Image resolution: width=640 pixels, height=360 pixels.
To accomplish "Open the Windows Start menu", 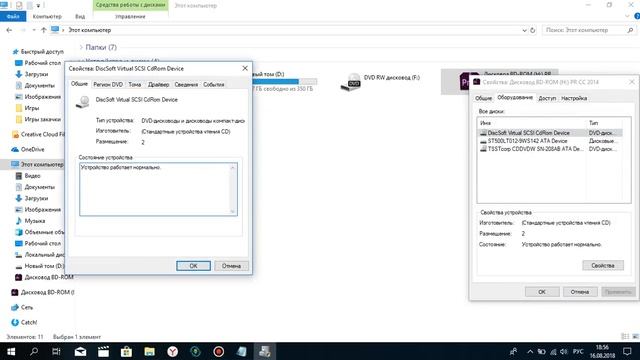I will click(x=11, y=351).
